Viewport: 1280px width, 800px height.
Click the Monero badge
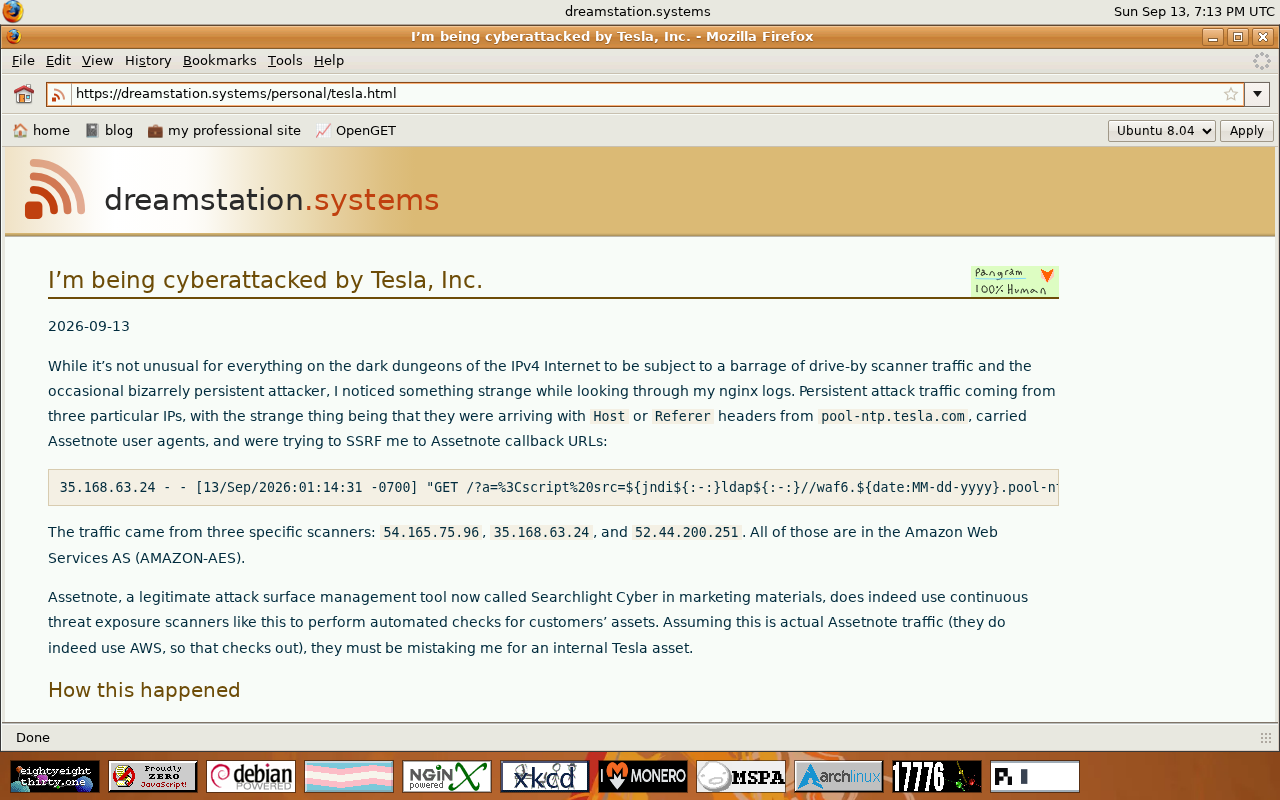(643, 777)
